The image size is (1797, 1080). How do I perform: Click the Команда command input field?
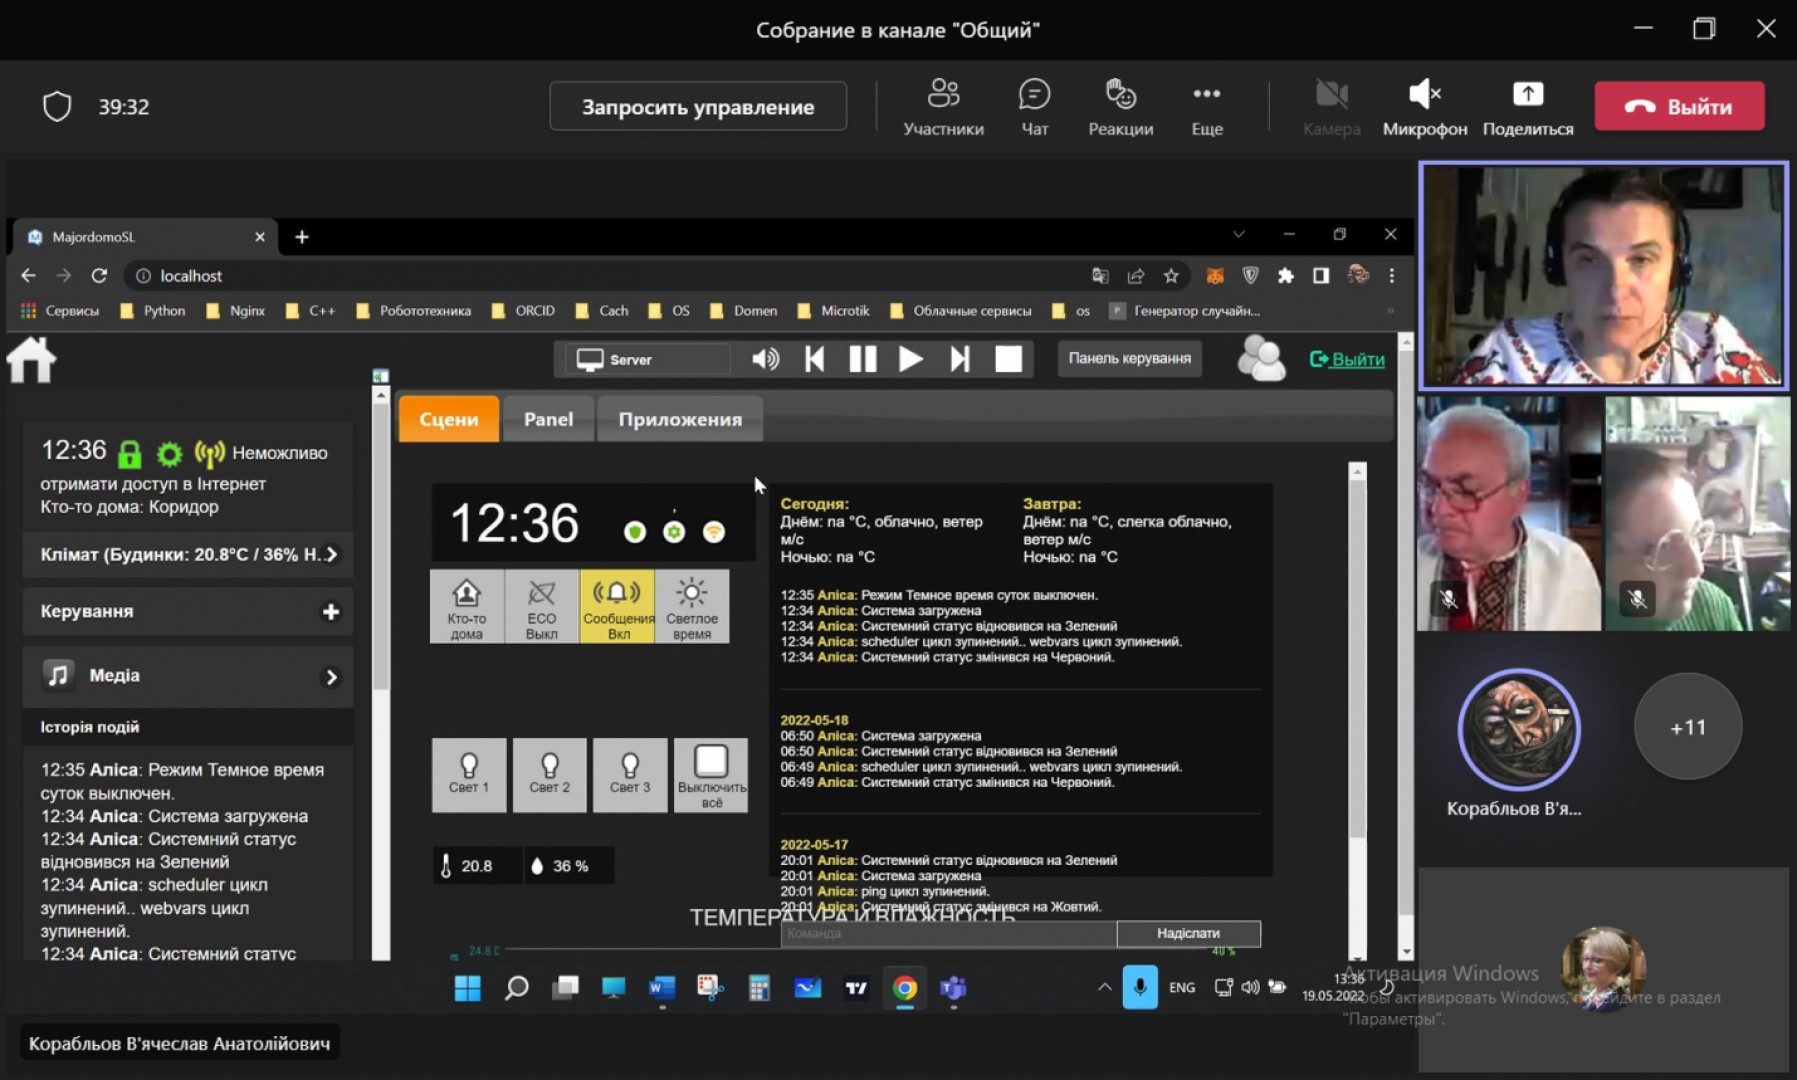pyautogui.click(x=947, y=933)
